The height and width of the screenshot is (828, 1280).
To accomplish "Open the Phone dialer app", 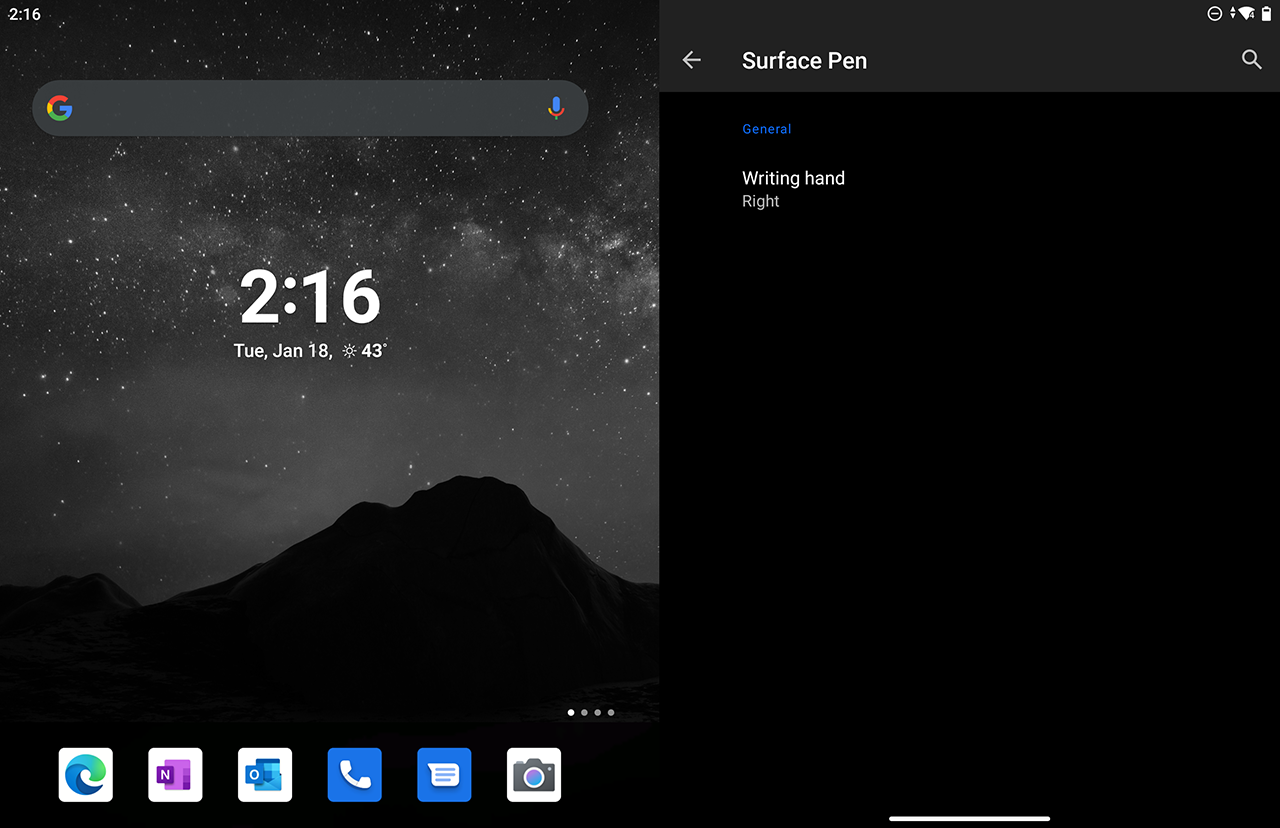I will [355, 775].
